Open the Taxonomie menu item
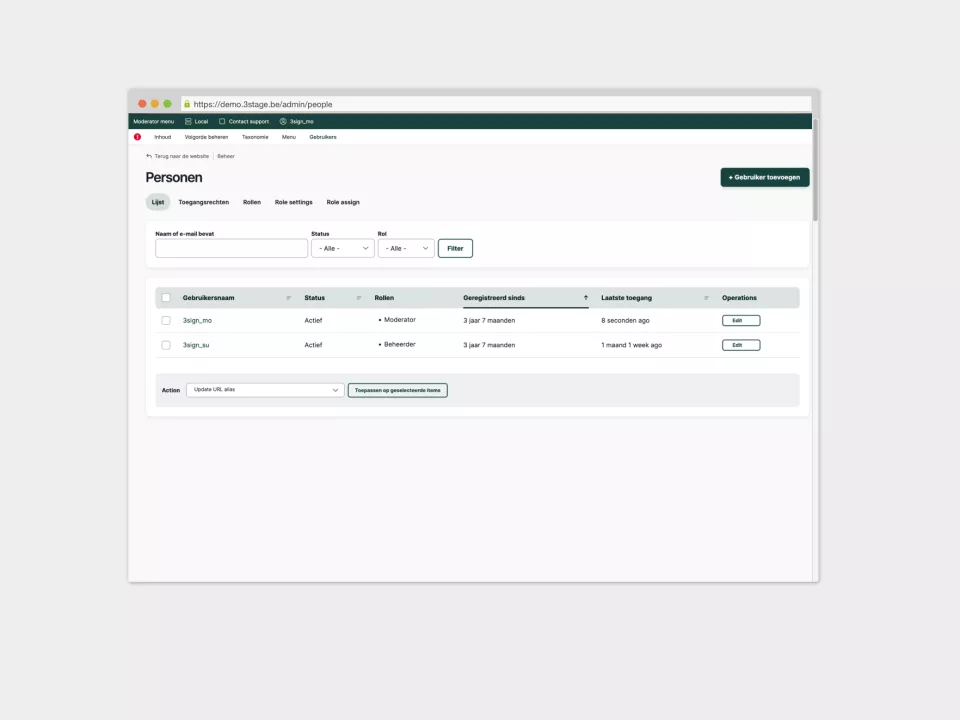The image size is (960, 720). pos(255,137)
